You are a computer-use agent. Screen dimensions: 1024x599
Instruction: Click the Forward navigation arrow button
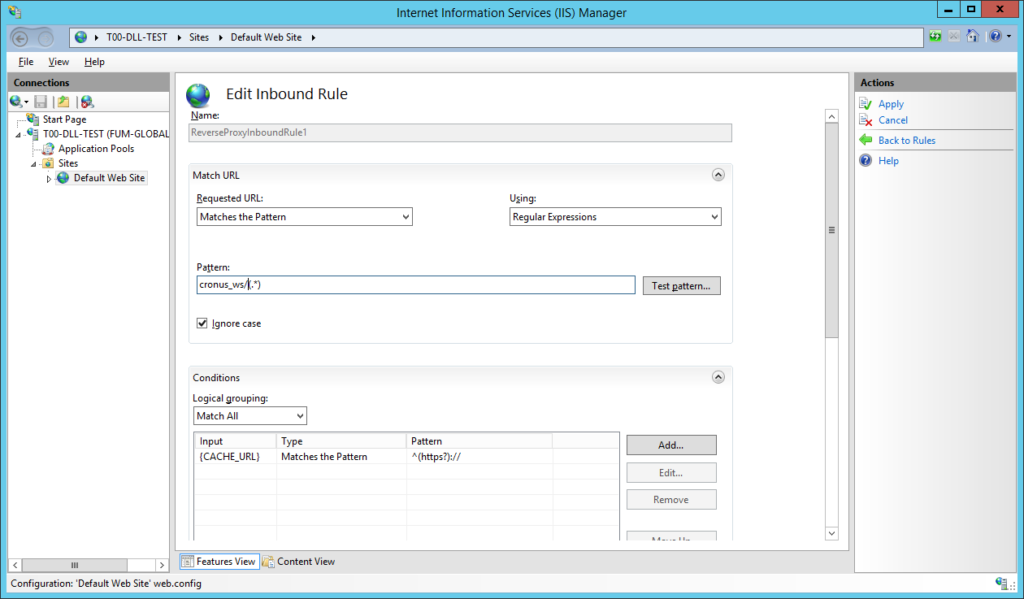pyautogui.click(x=45, y=38)
